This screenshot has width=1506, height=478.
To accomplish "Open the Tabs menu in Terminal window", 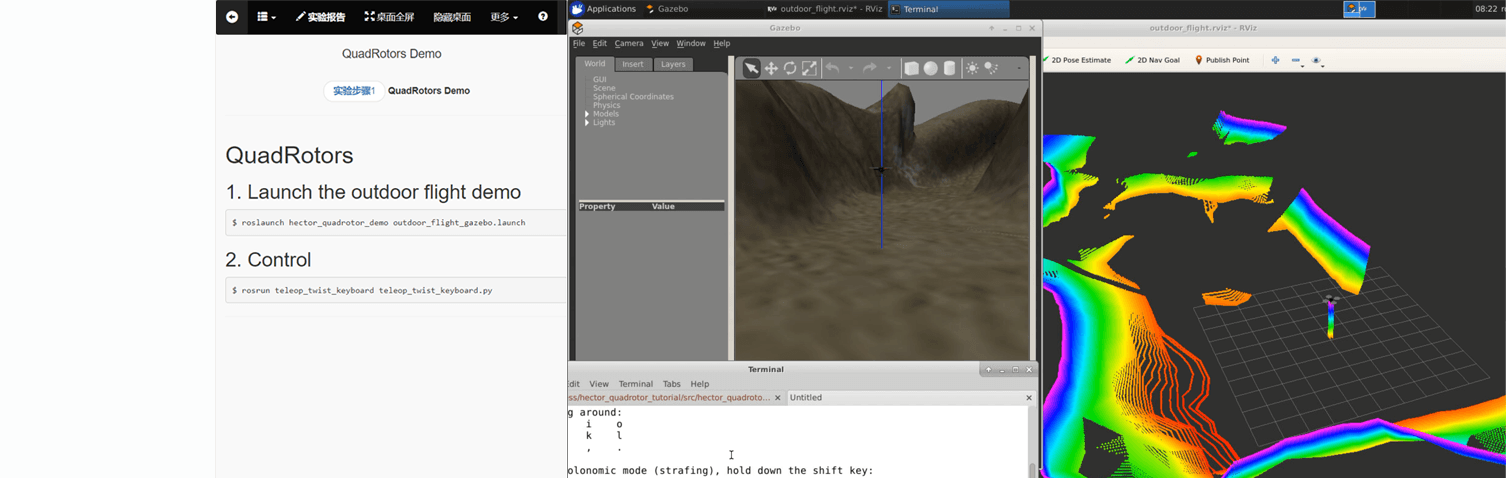I will point(672,384).
